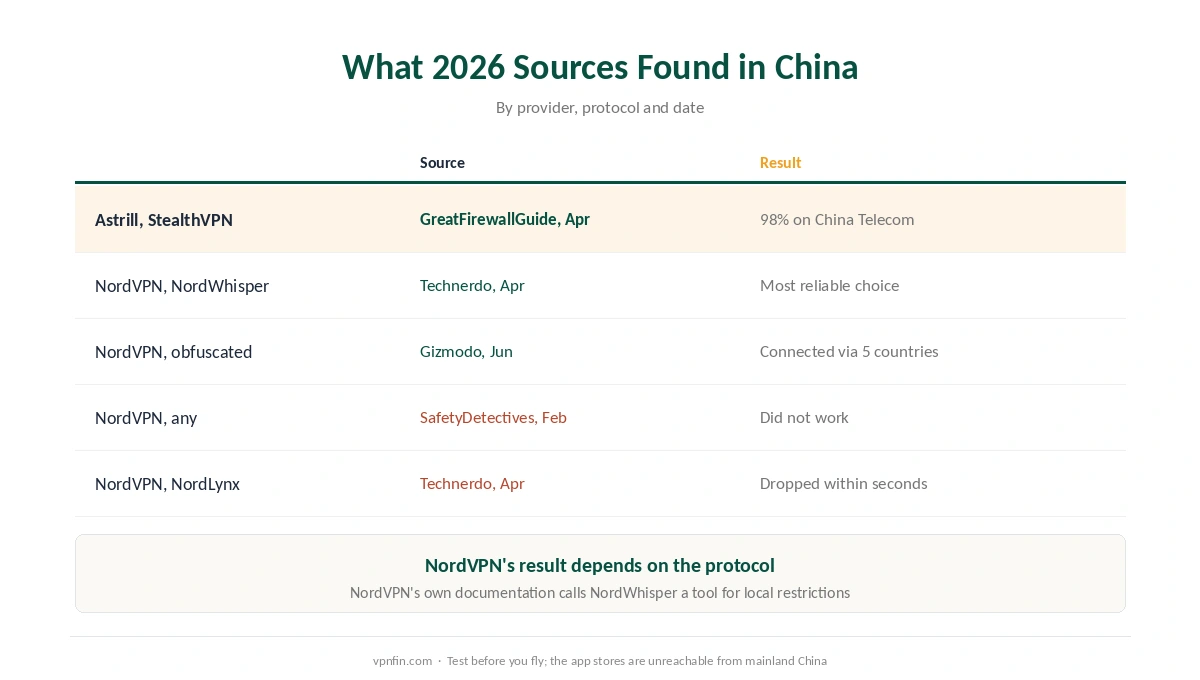The height and width of the screenshot is (680, 1200).
Task: Click the 'Result' column header
Action: coord(780,162)
